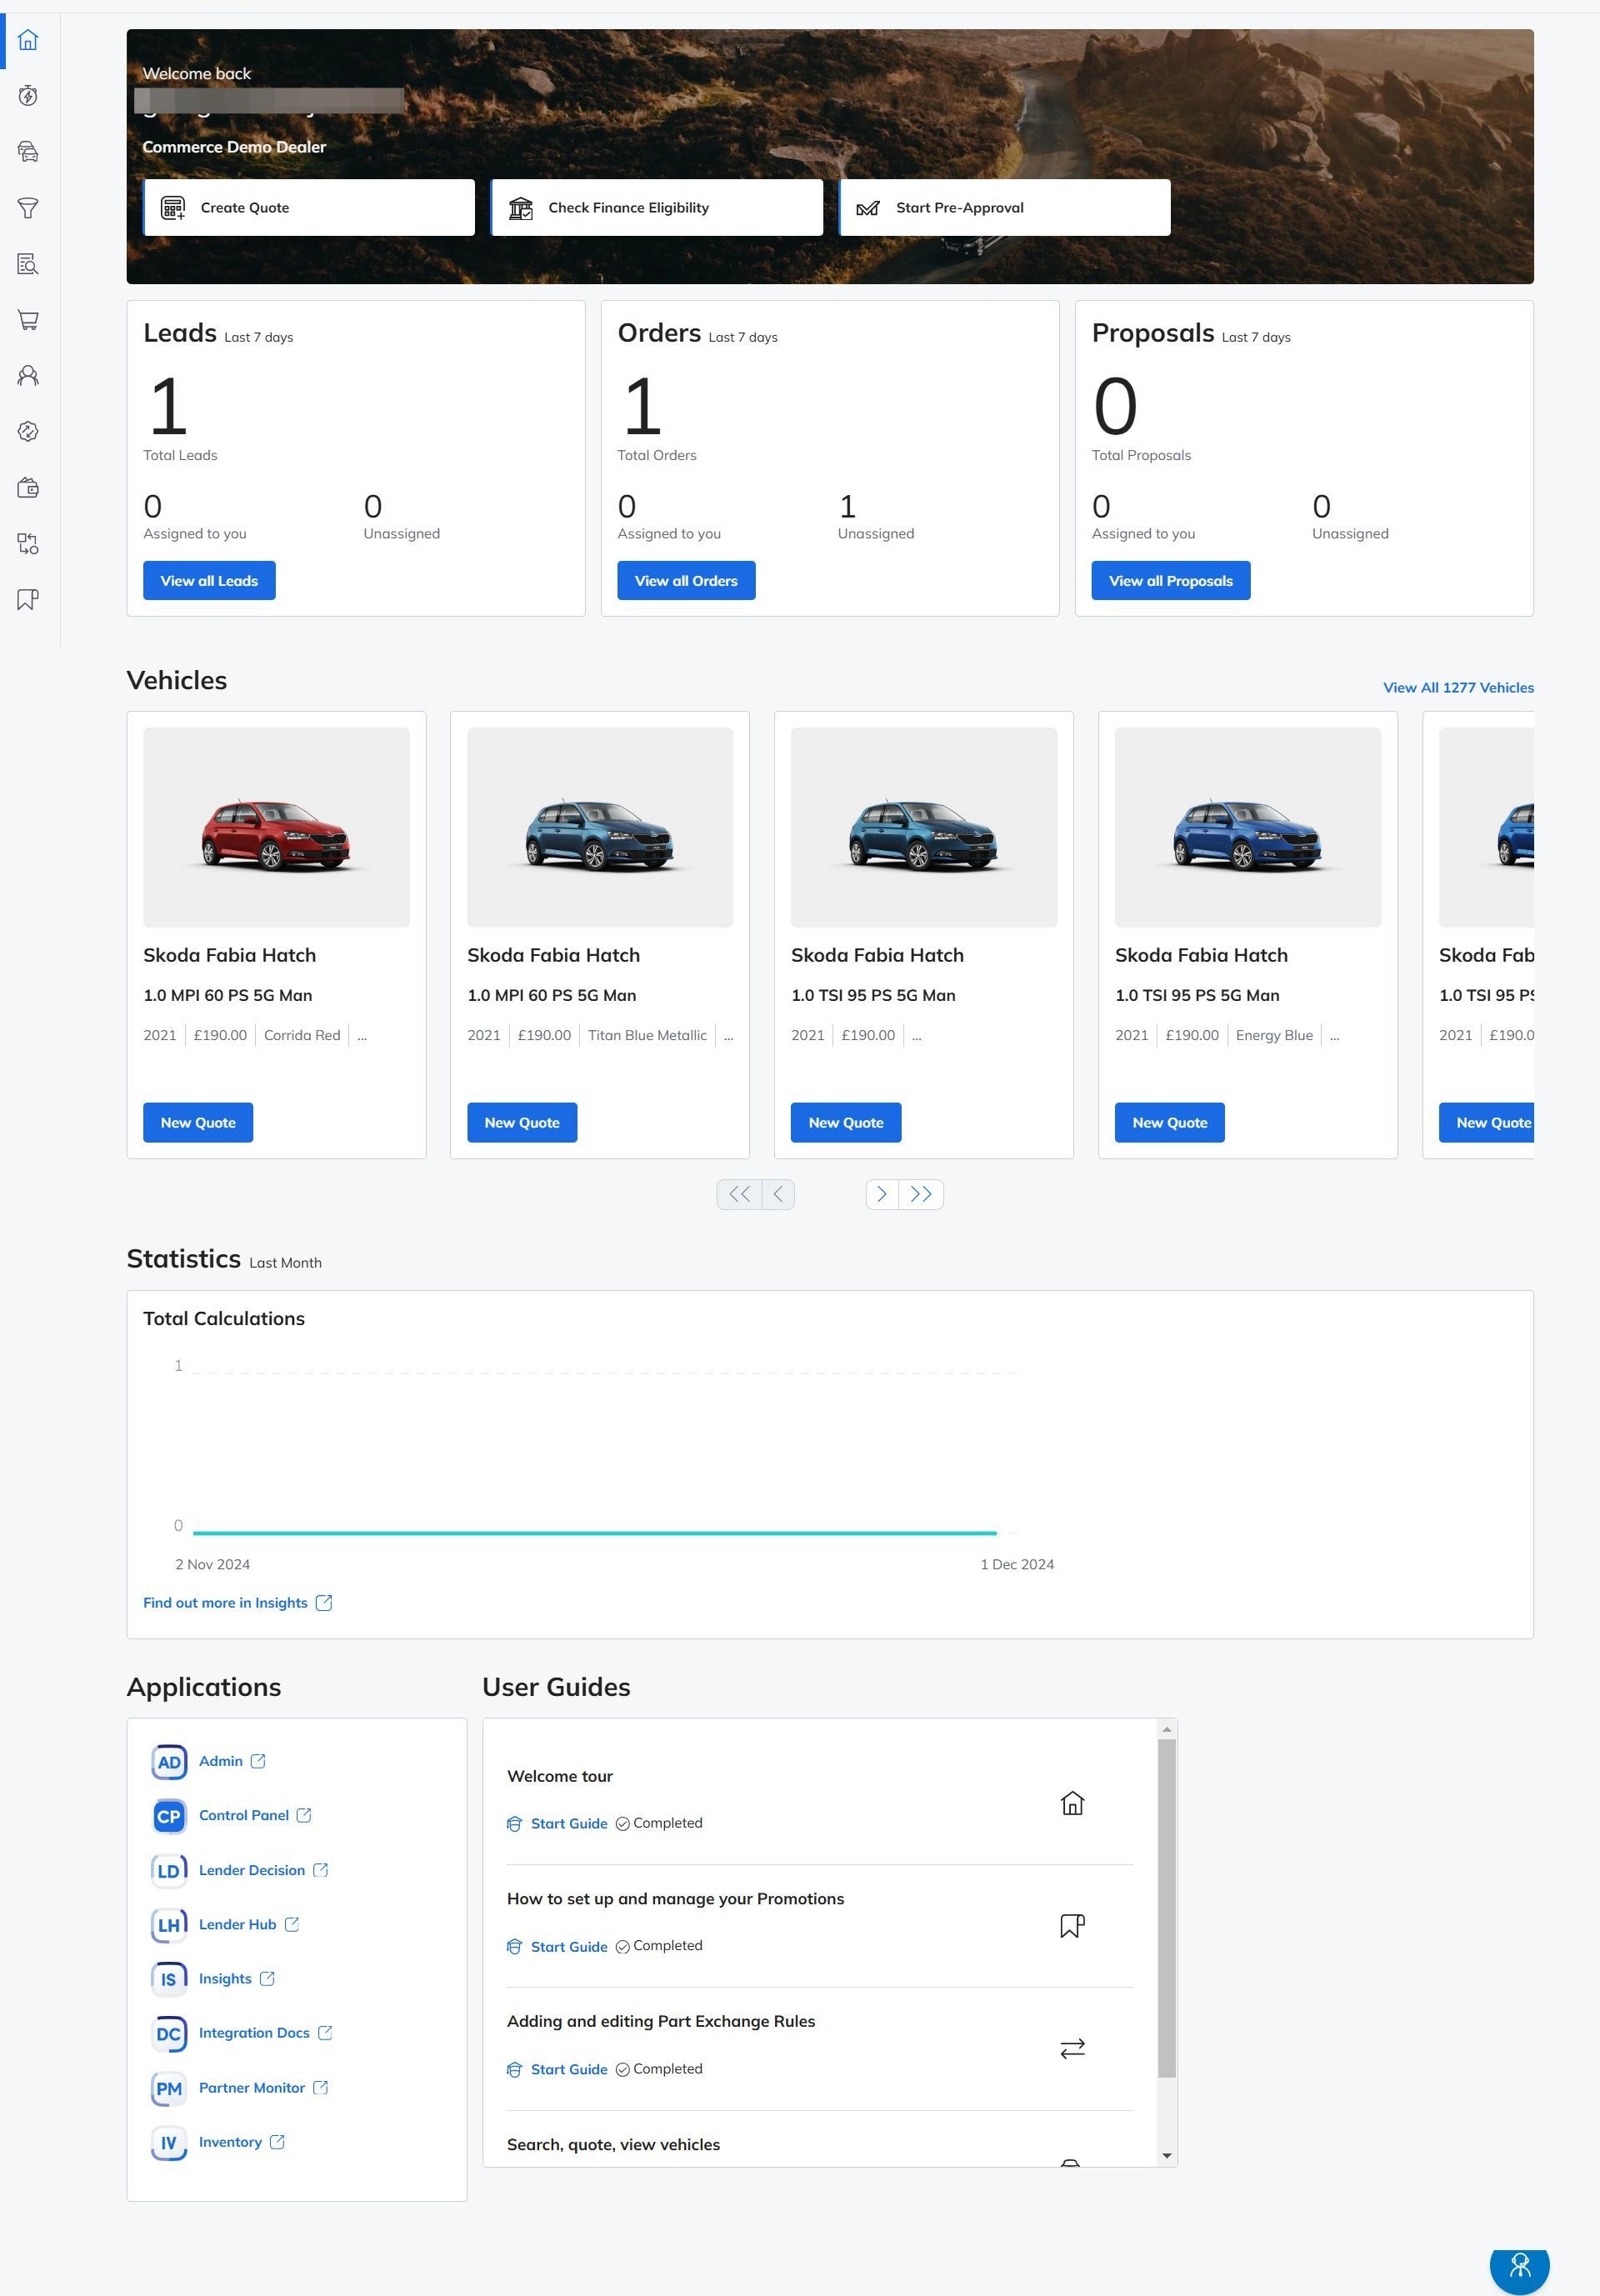Start Guide for Part Exchange Rules
1600x2296 pixels.
[557, 2070]
